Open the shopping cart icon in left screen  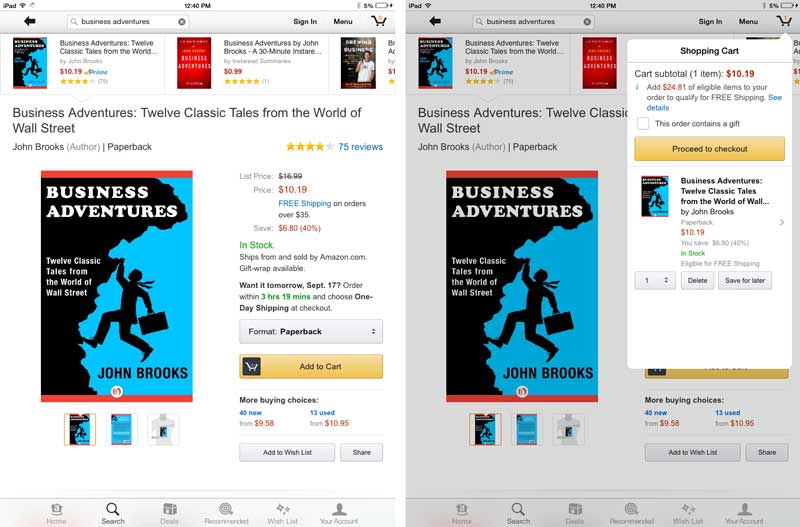[x=379, y=21]
